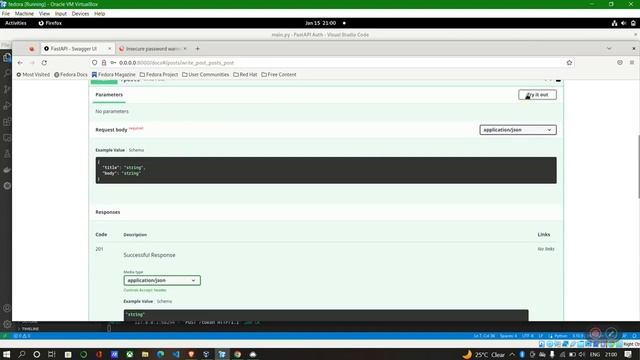Open User Communities bookmark folder
Image resolution: width=640 pixels, height=360 pixels.
tap(205, 75)
